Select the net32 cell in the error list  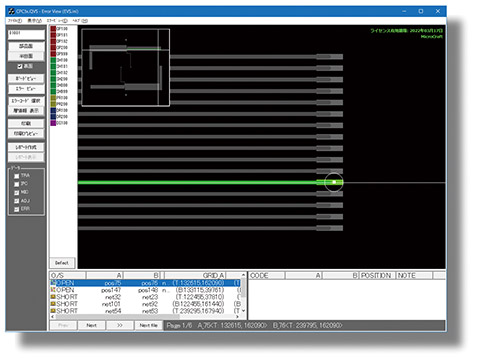tap(113, 297)
